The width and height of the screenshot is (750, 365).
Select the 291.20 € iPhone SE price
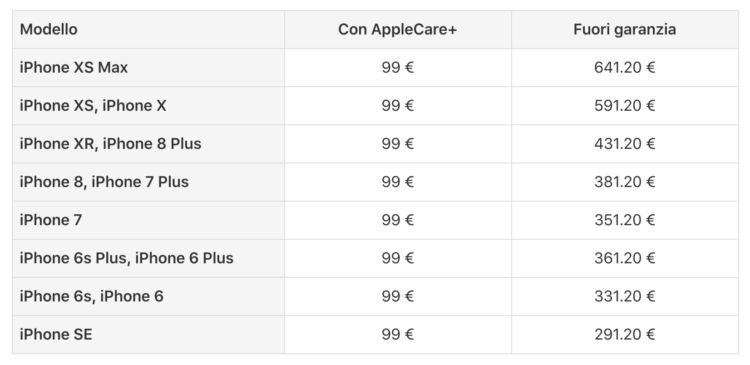tap(625, 334)
